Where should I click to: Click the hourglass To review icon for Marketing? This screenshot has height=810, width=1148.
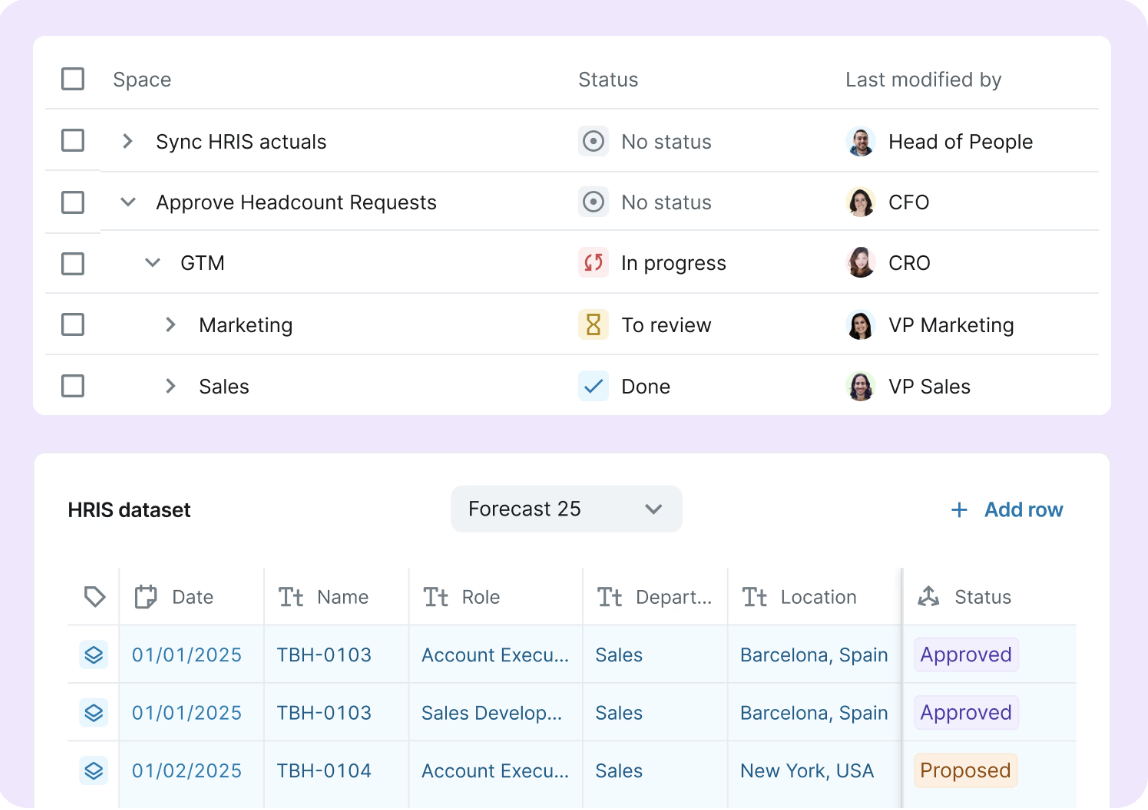(593, 324)
